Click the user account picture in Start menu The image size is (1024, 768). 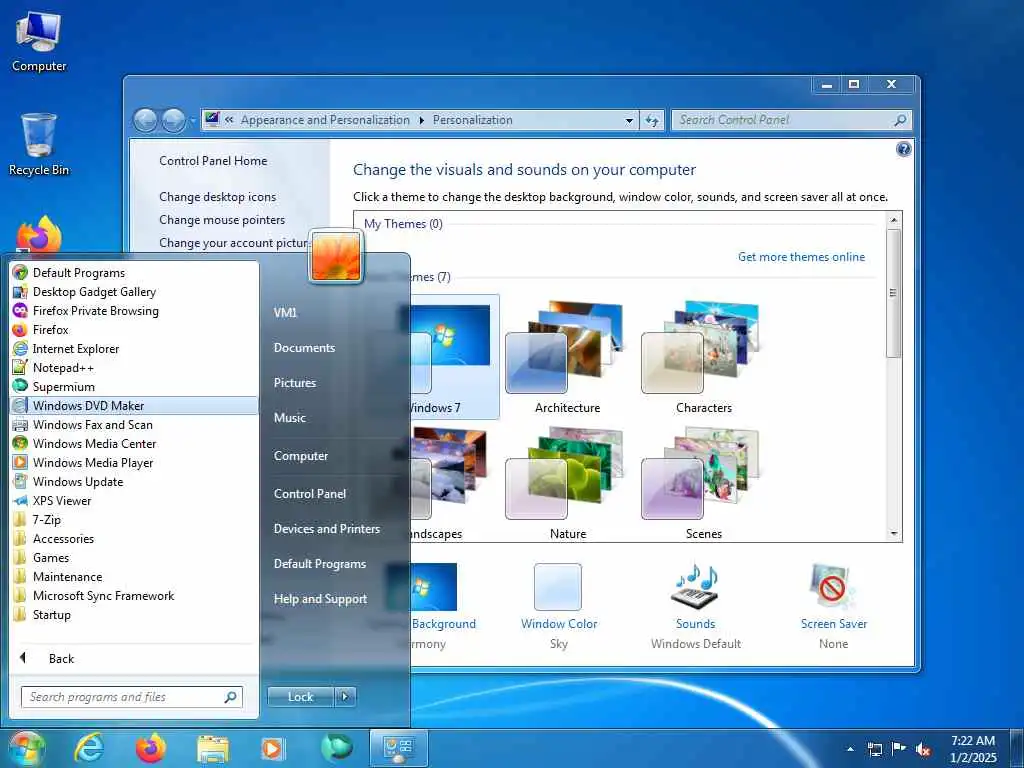336,257
